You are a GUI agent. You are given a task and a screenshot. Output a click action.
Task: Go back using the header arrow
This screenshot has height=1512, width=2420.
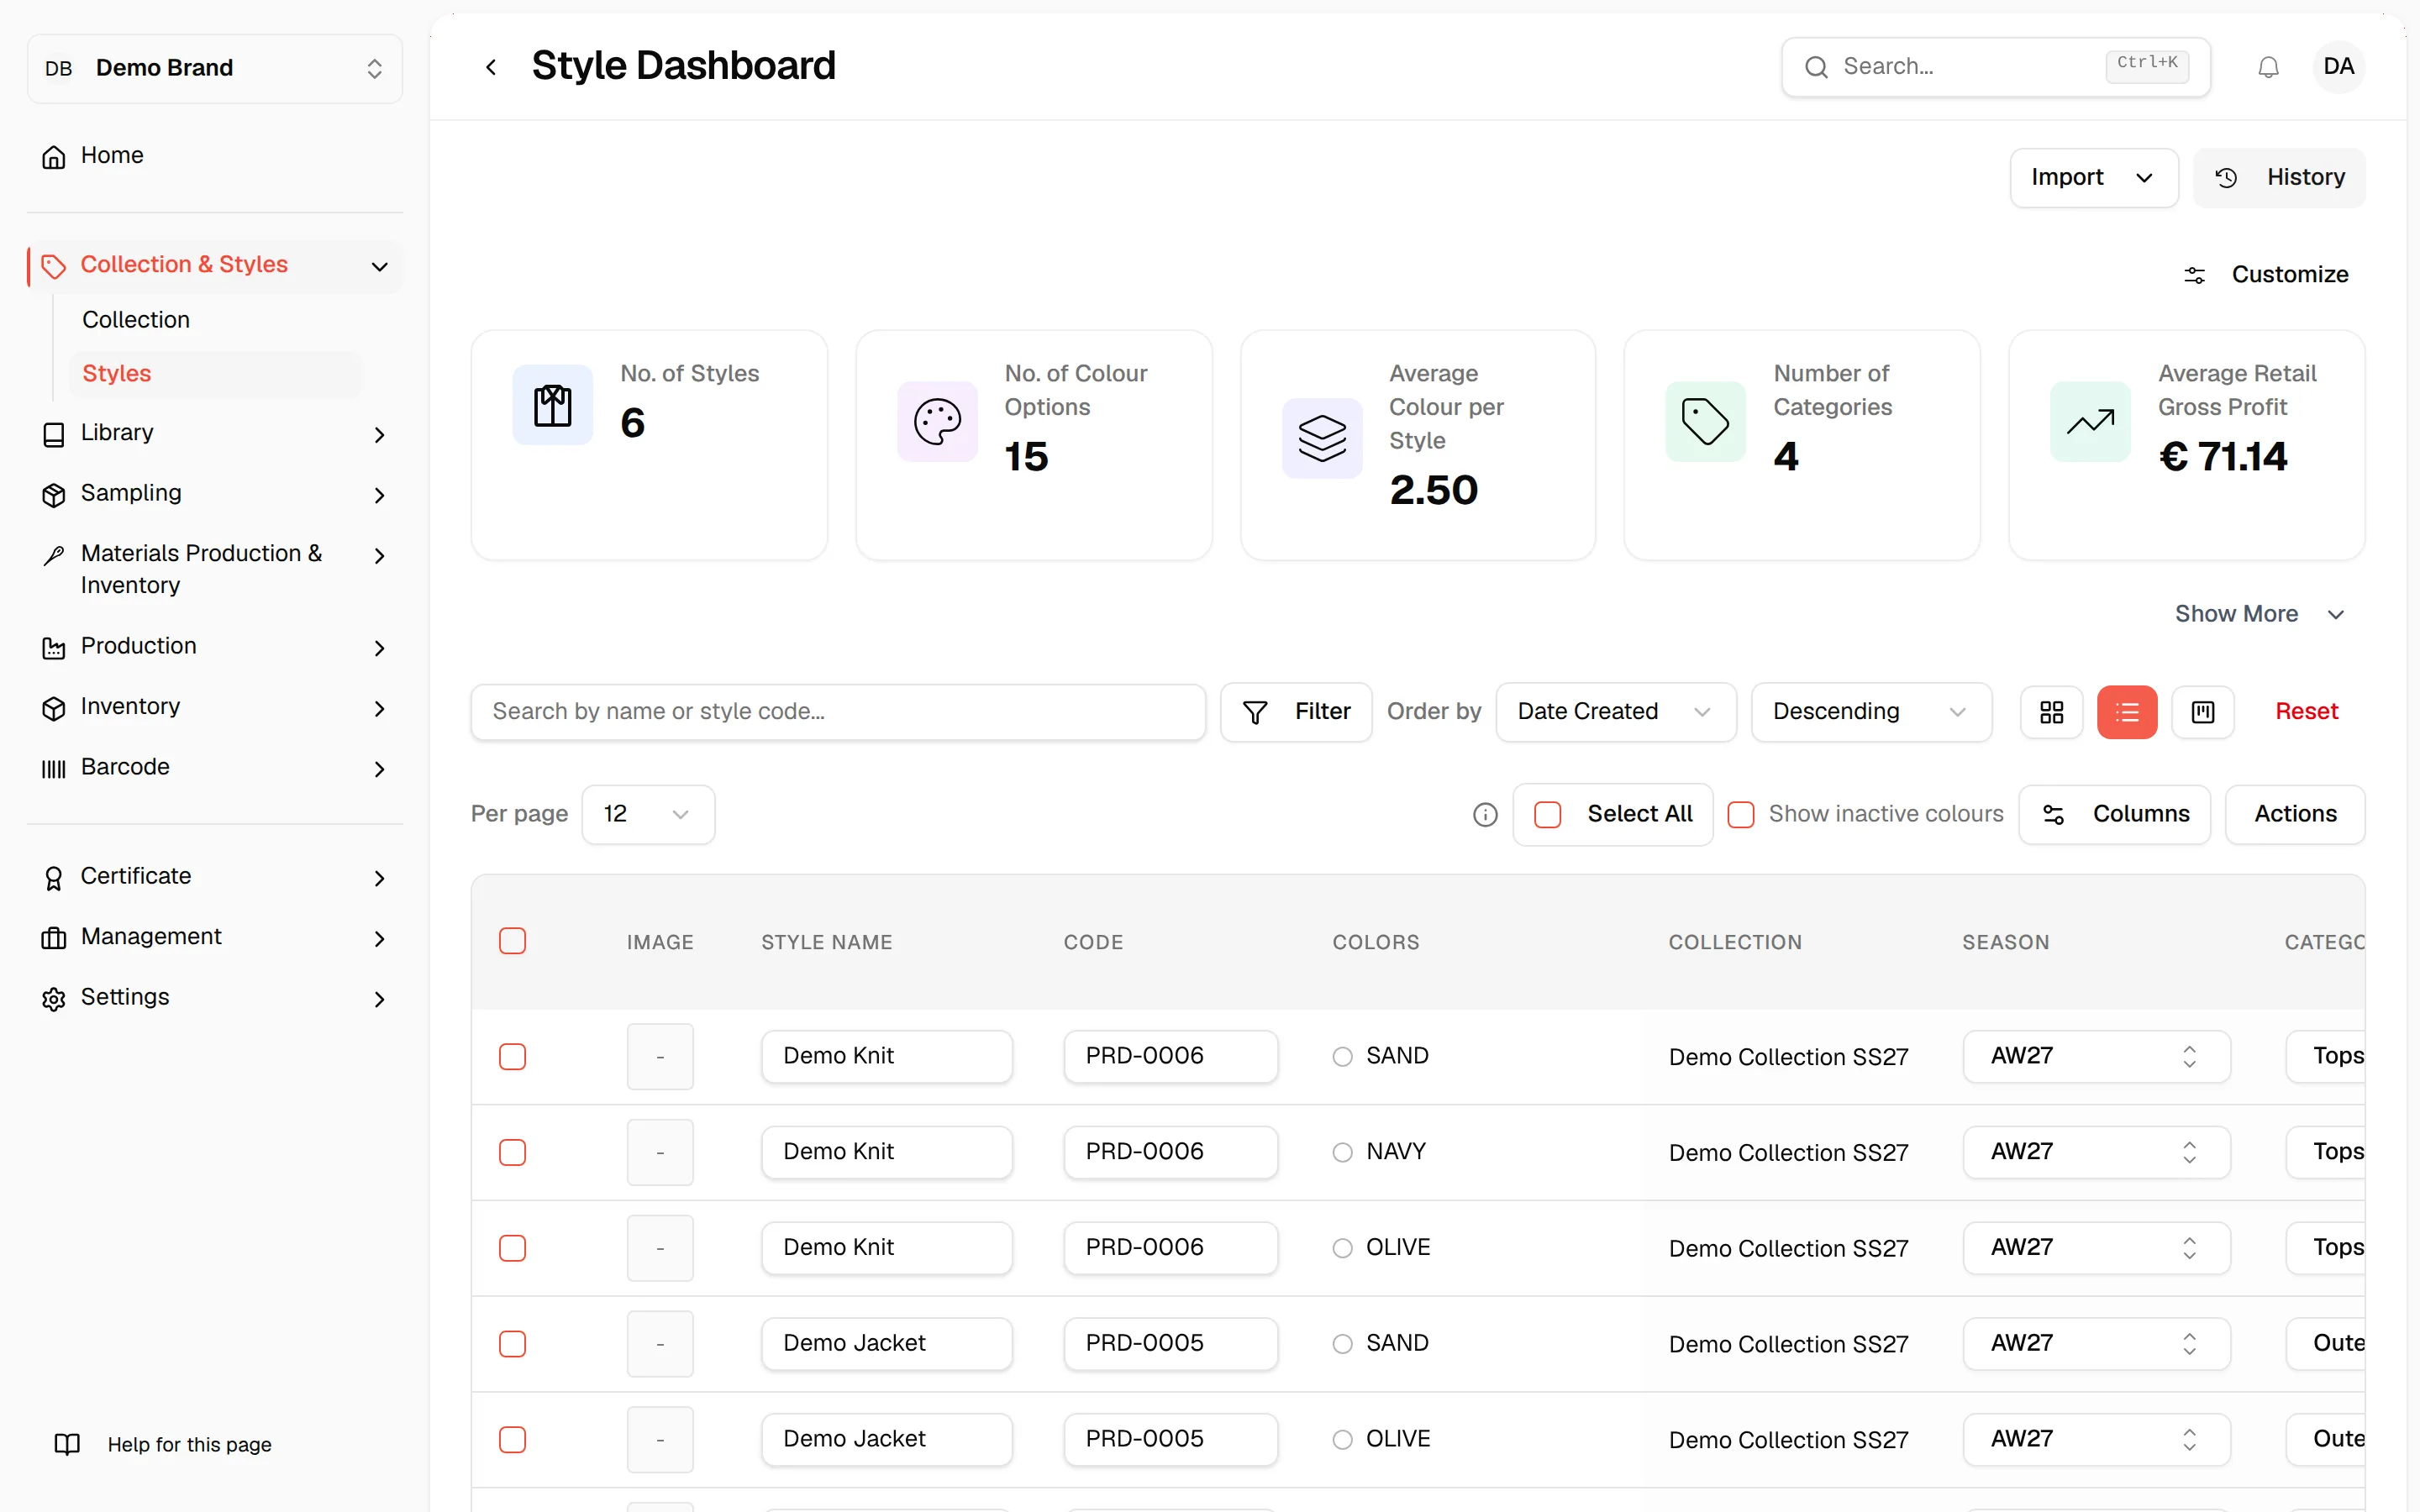pyautogui.click(x=490, y=67)
